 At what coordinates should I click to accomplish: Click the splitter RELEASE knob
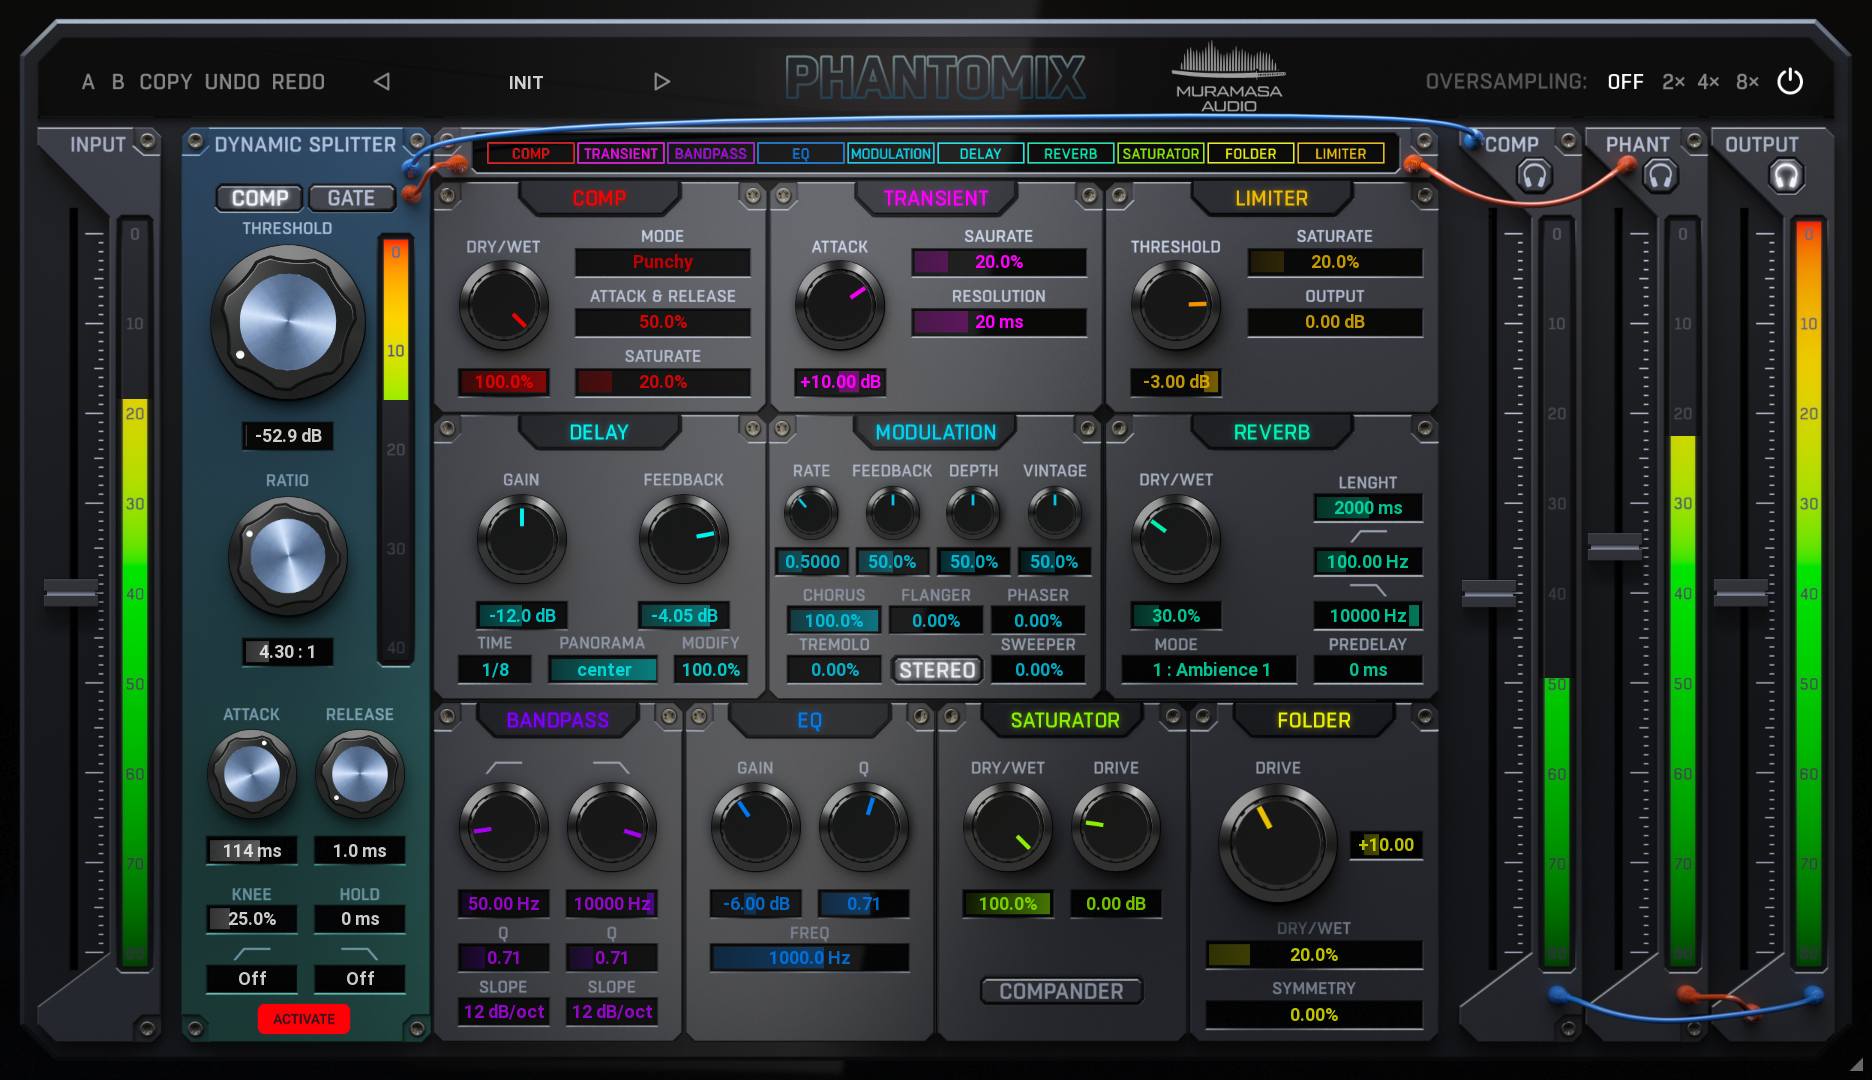coord(360,775)
